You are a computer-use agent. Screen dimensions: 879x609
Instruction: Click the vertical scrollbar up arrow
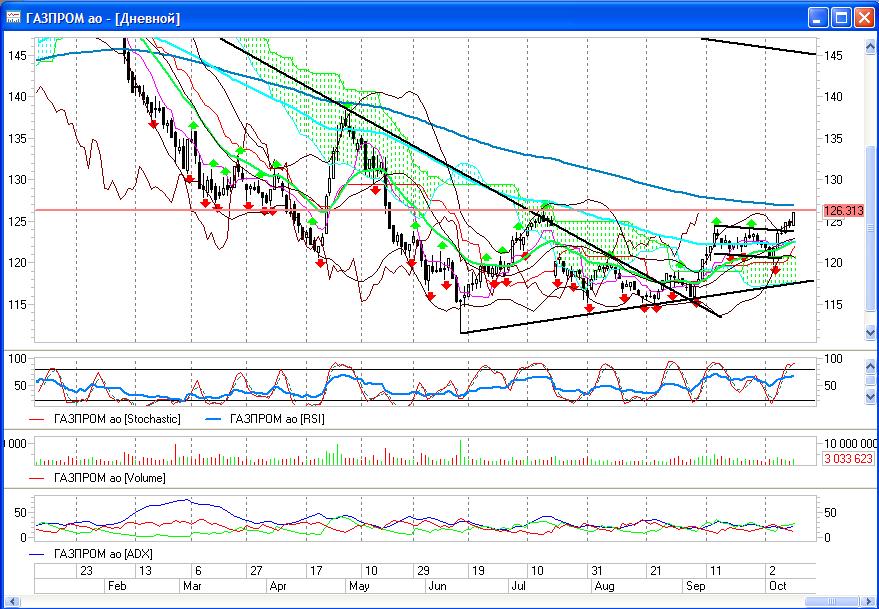click(x=870, y=44)
